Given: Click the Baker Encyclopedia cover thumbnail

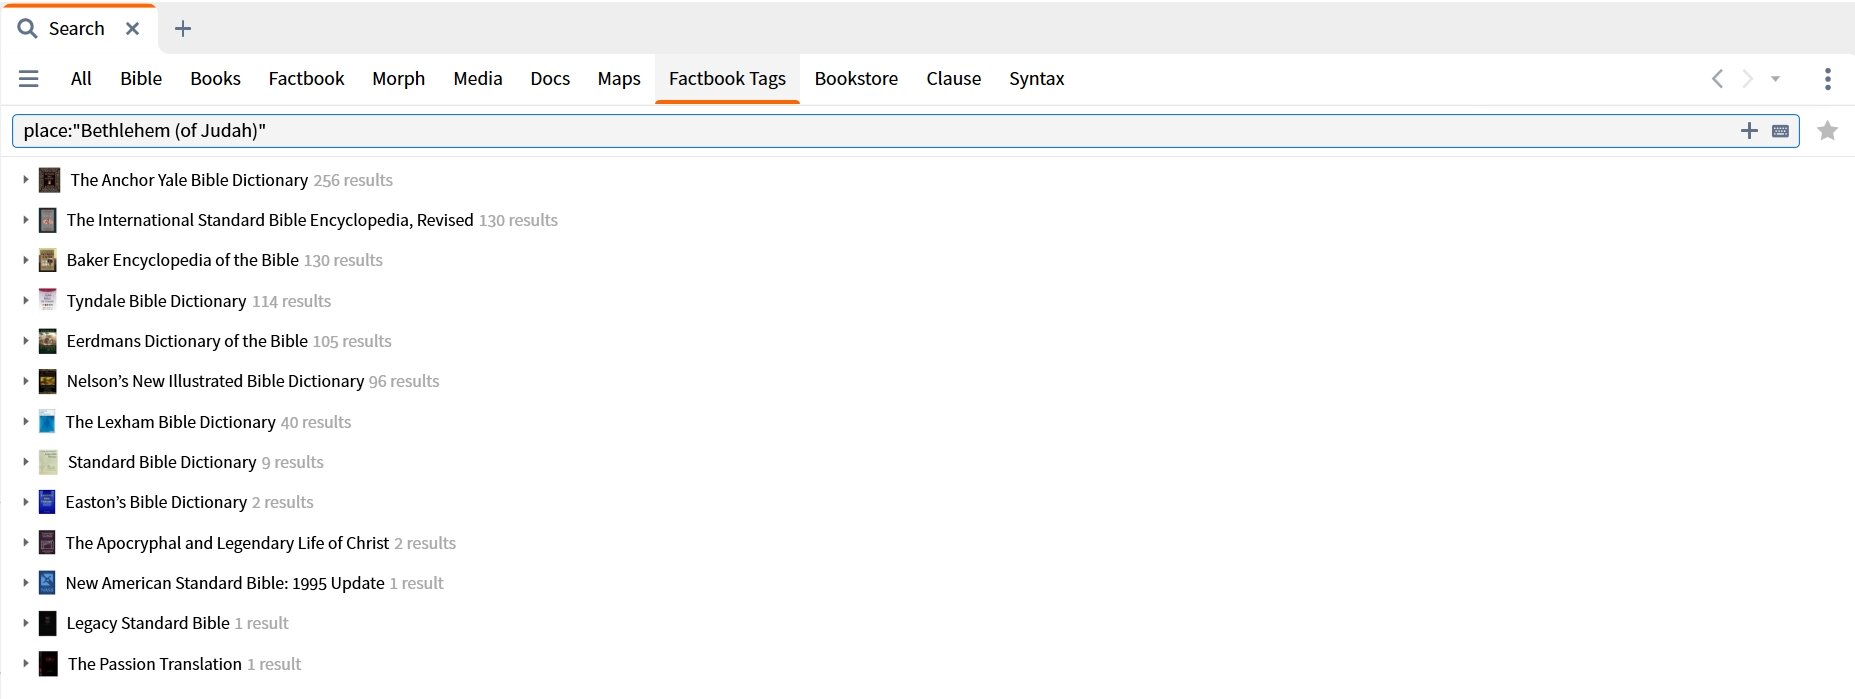Looking at the screenshot, I should (47, 260).
